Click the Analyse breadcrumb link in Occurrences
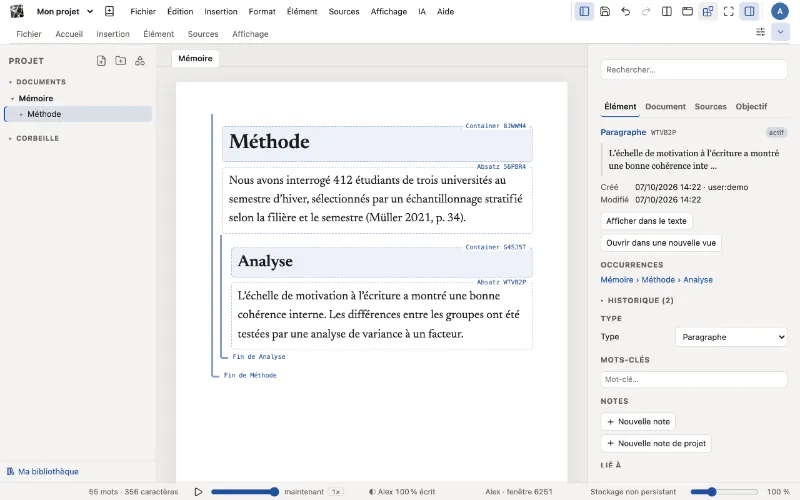Image resolution: width=800 pixels, height=500 pixels. tap(697, 280)
